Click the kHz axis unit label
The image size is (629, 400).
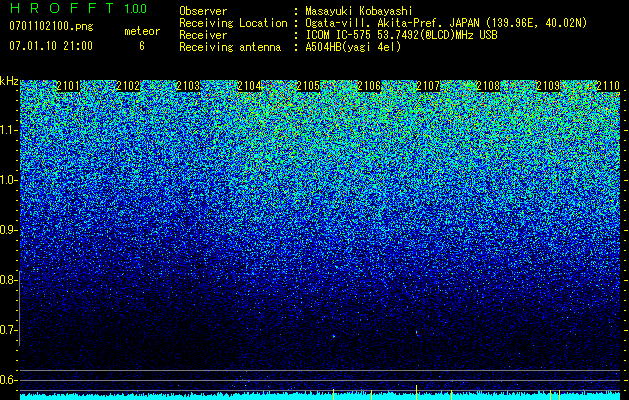click(9, 81)
